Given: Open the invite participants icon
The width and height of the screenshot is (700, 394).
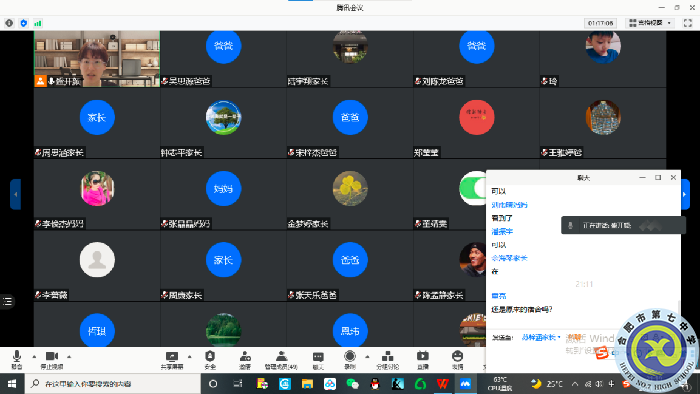Looking at the screenshot, I should coord(245,360).
